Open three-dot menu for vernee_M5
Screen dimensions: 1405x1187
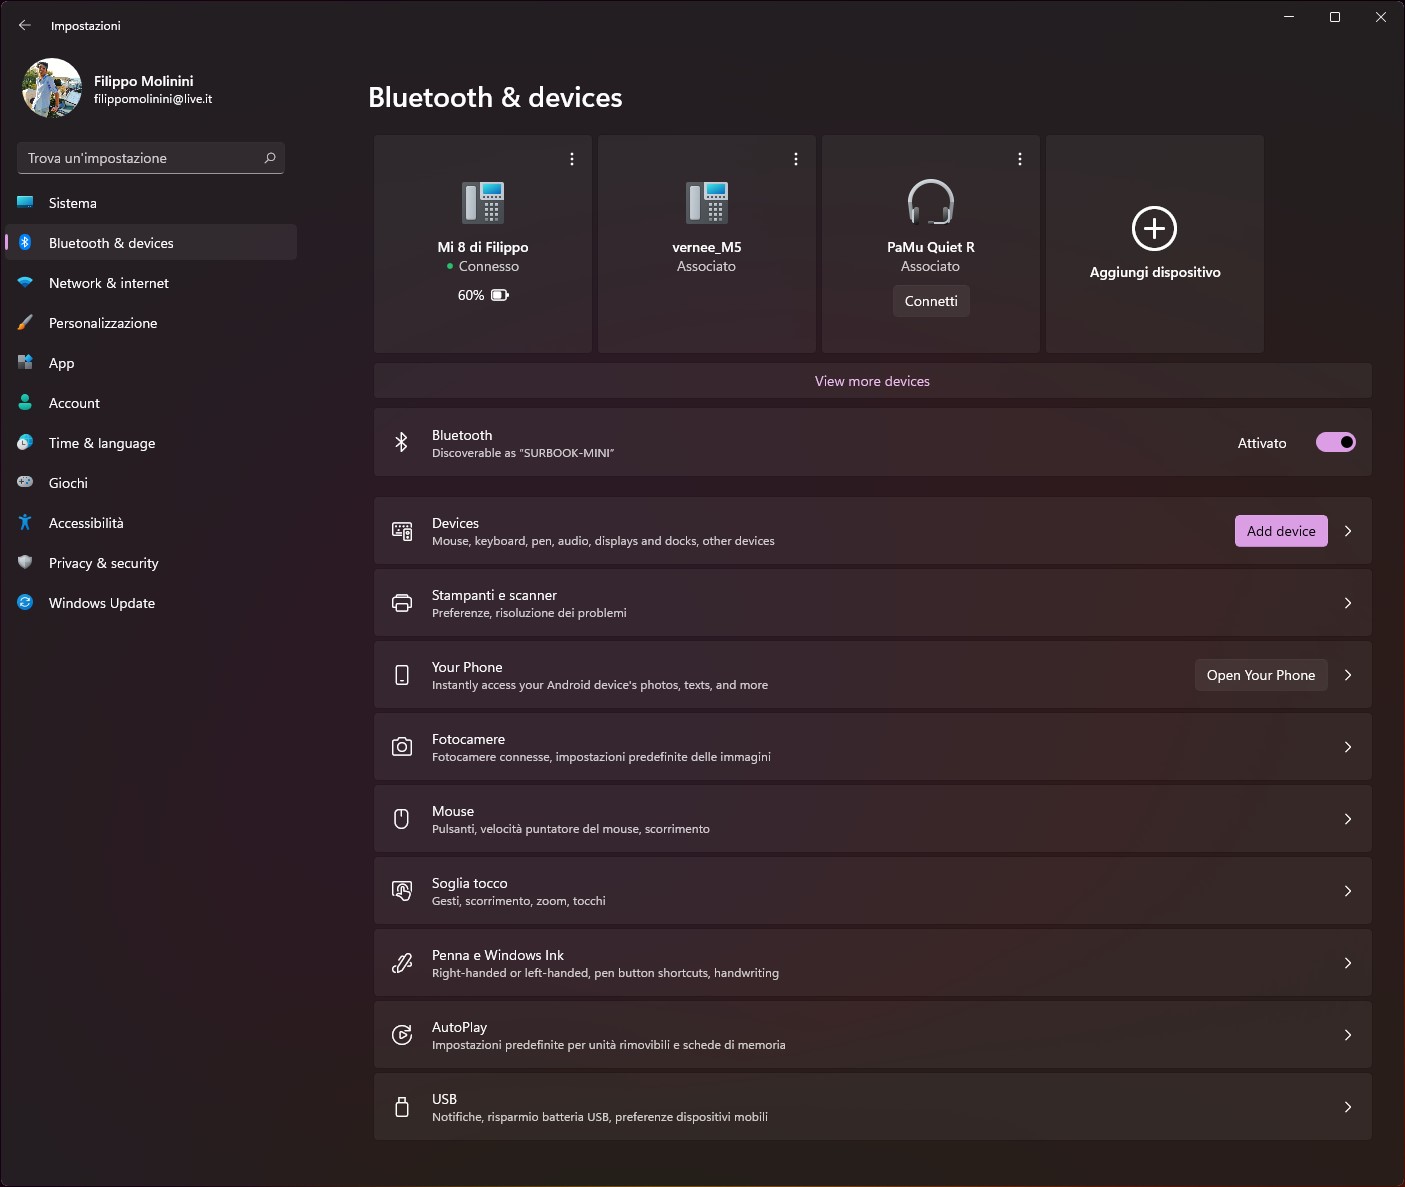point(796,159)
